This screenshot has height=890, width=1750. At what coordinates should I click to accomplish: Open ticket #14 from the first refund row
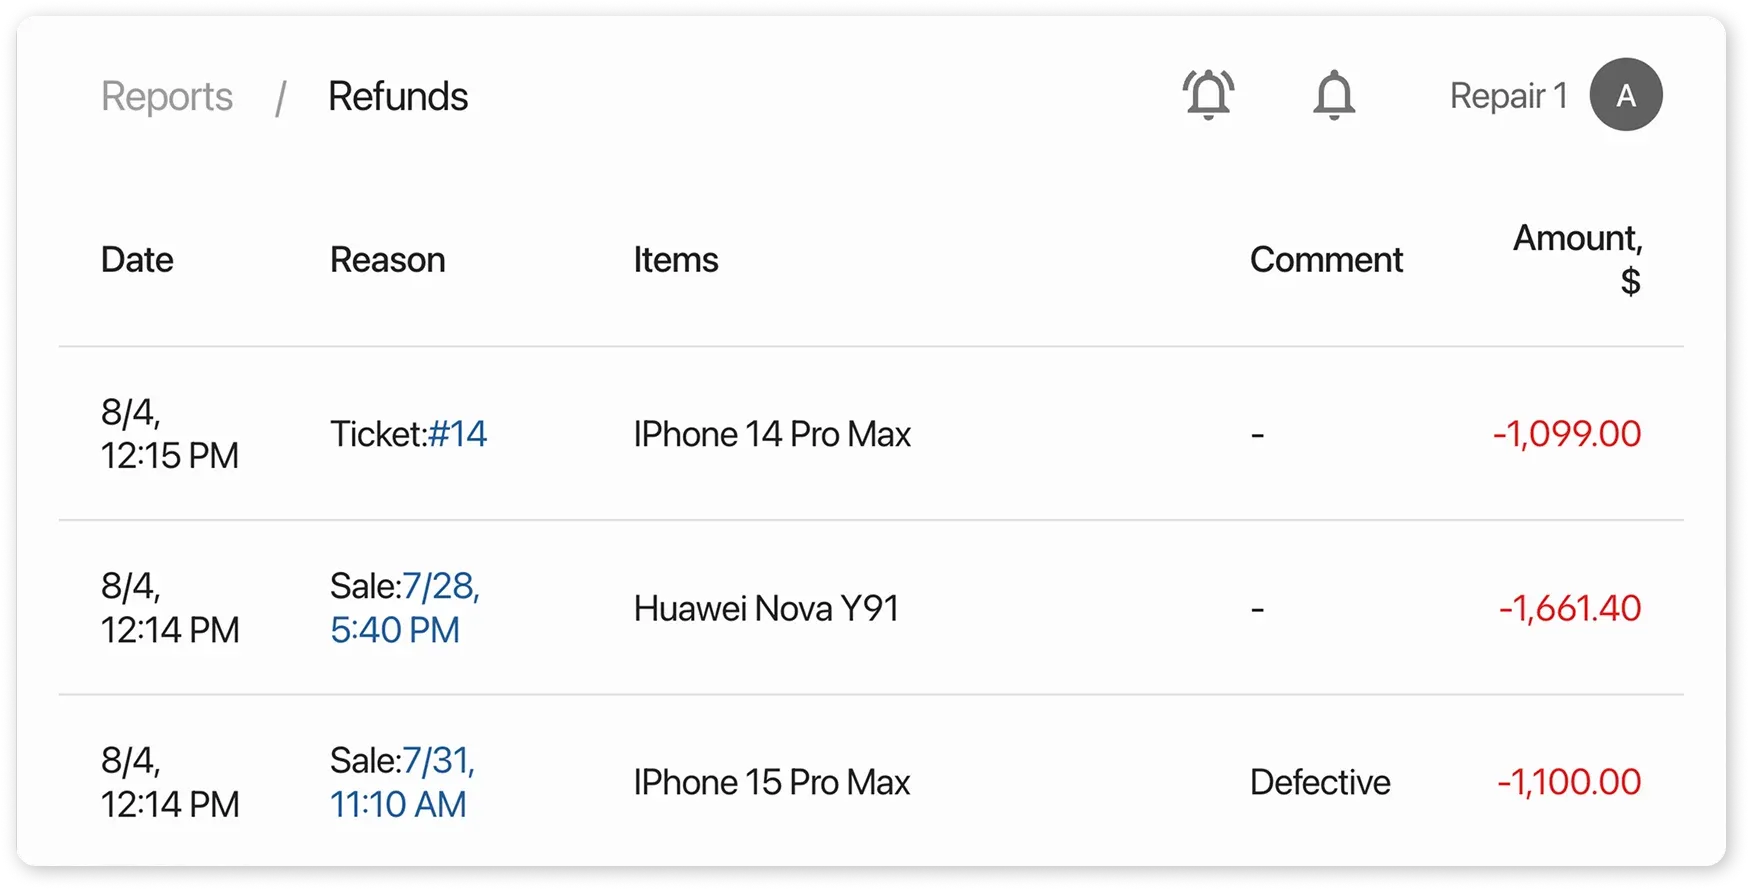point(460,434)
